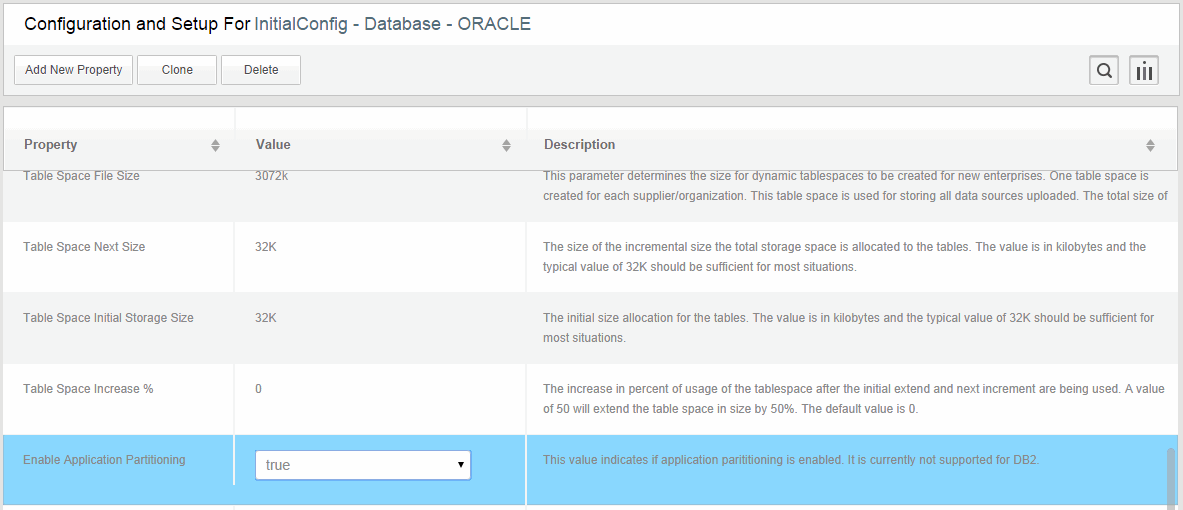Click the Description column header text
1183x510 pixels.
coord(579,144)
